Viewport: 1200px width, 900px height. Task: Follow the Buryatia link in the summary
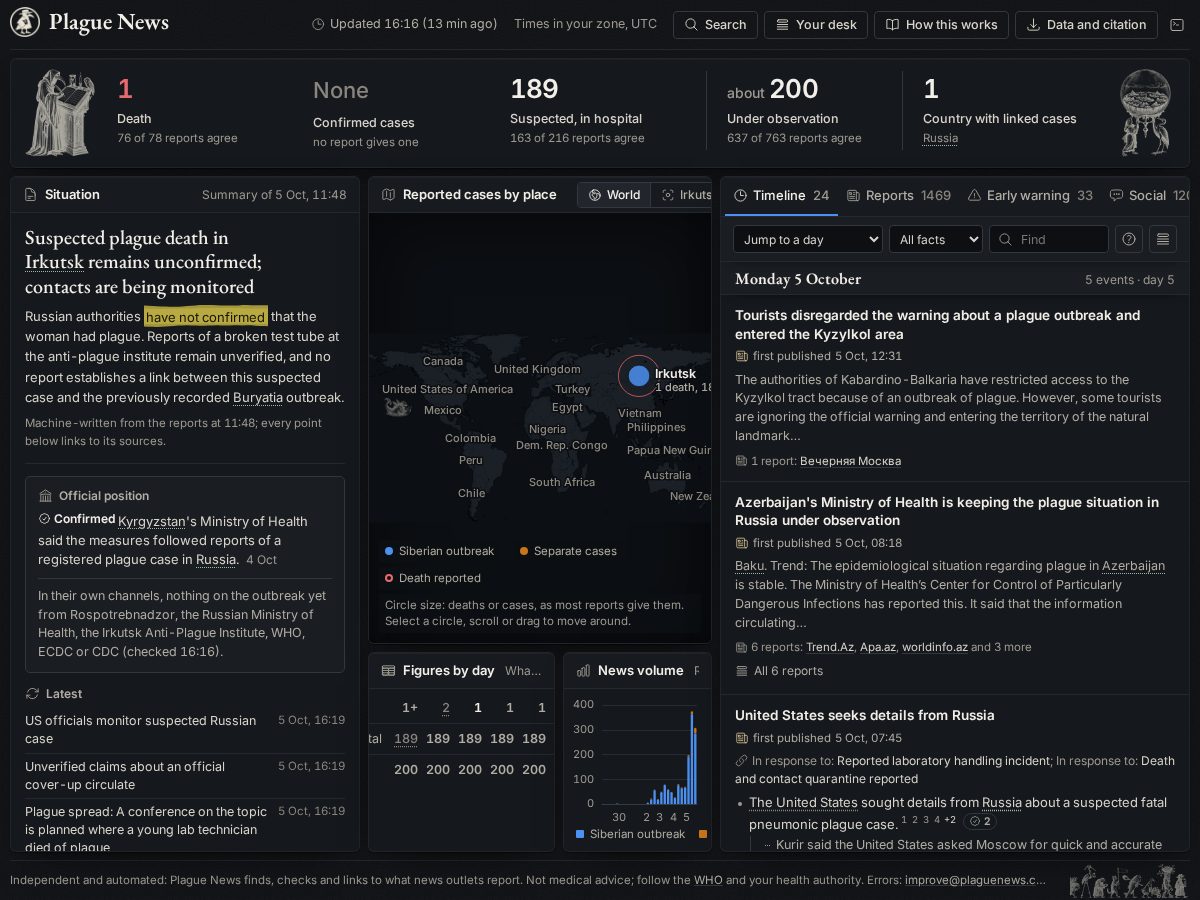coord(258,397)
